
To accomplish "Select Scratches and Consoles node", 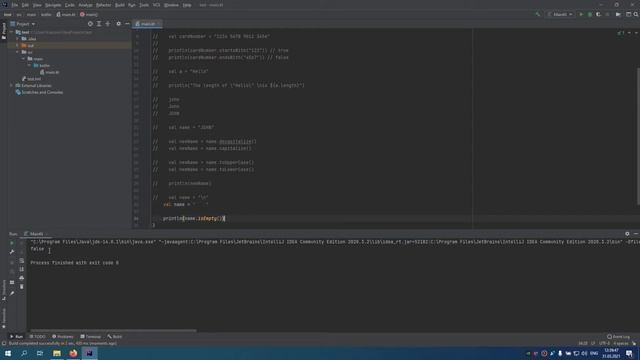I will point(39,92).
